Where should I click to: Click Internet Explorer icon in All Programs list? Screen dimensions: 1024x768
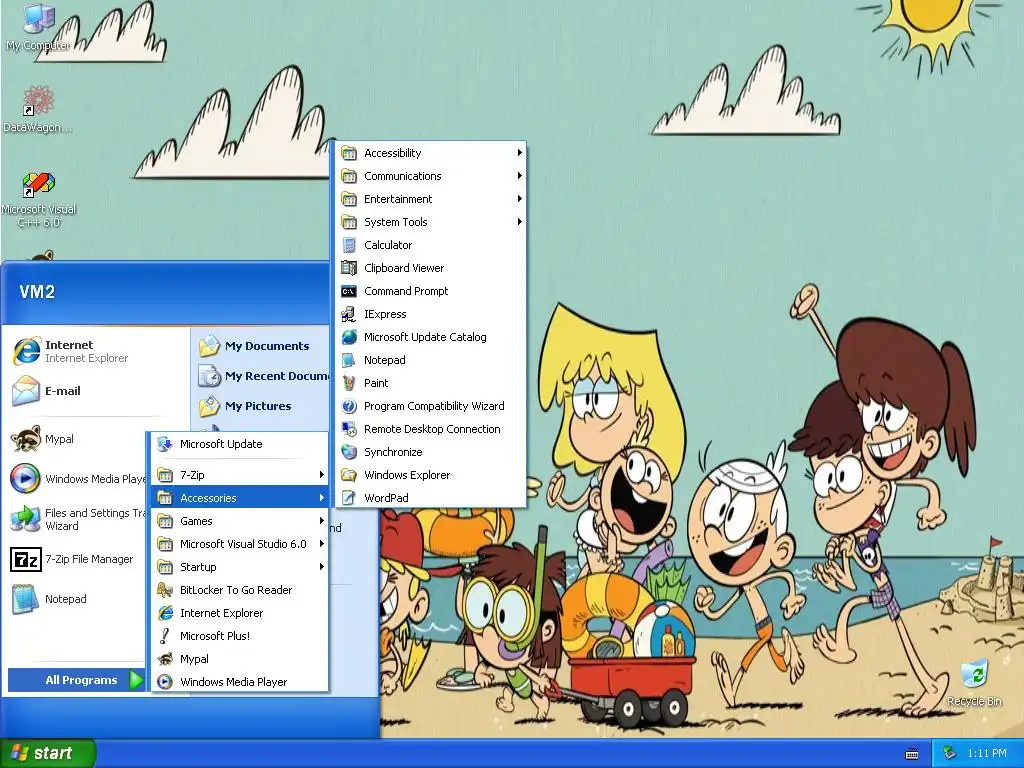tap(165, 613)
